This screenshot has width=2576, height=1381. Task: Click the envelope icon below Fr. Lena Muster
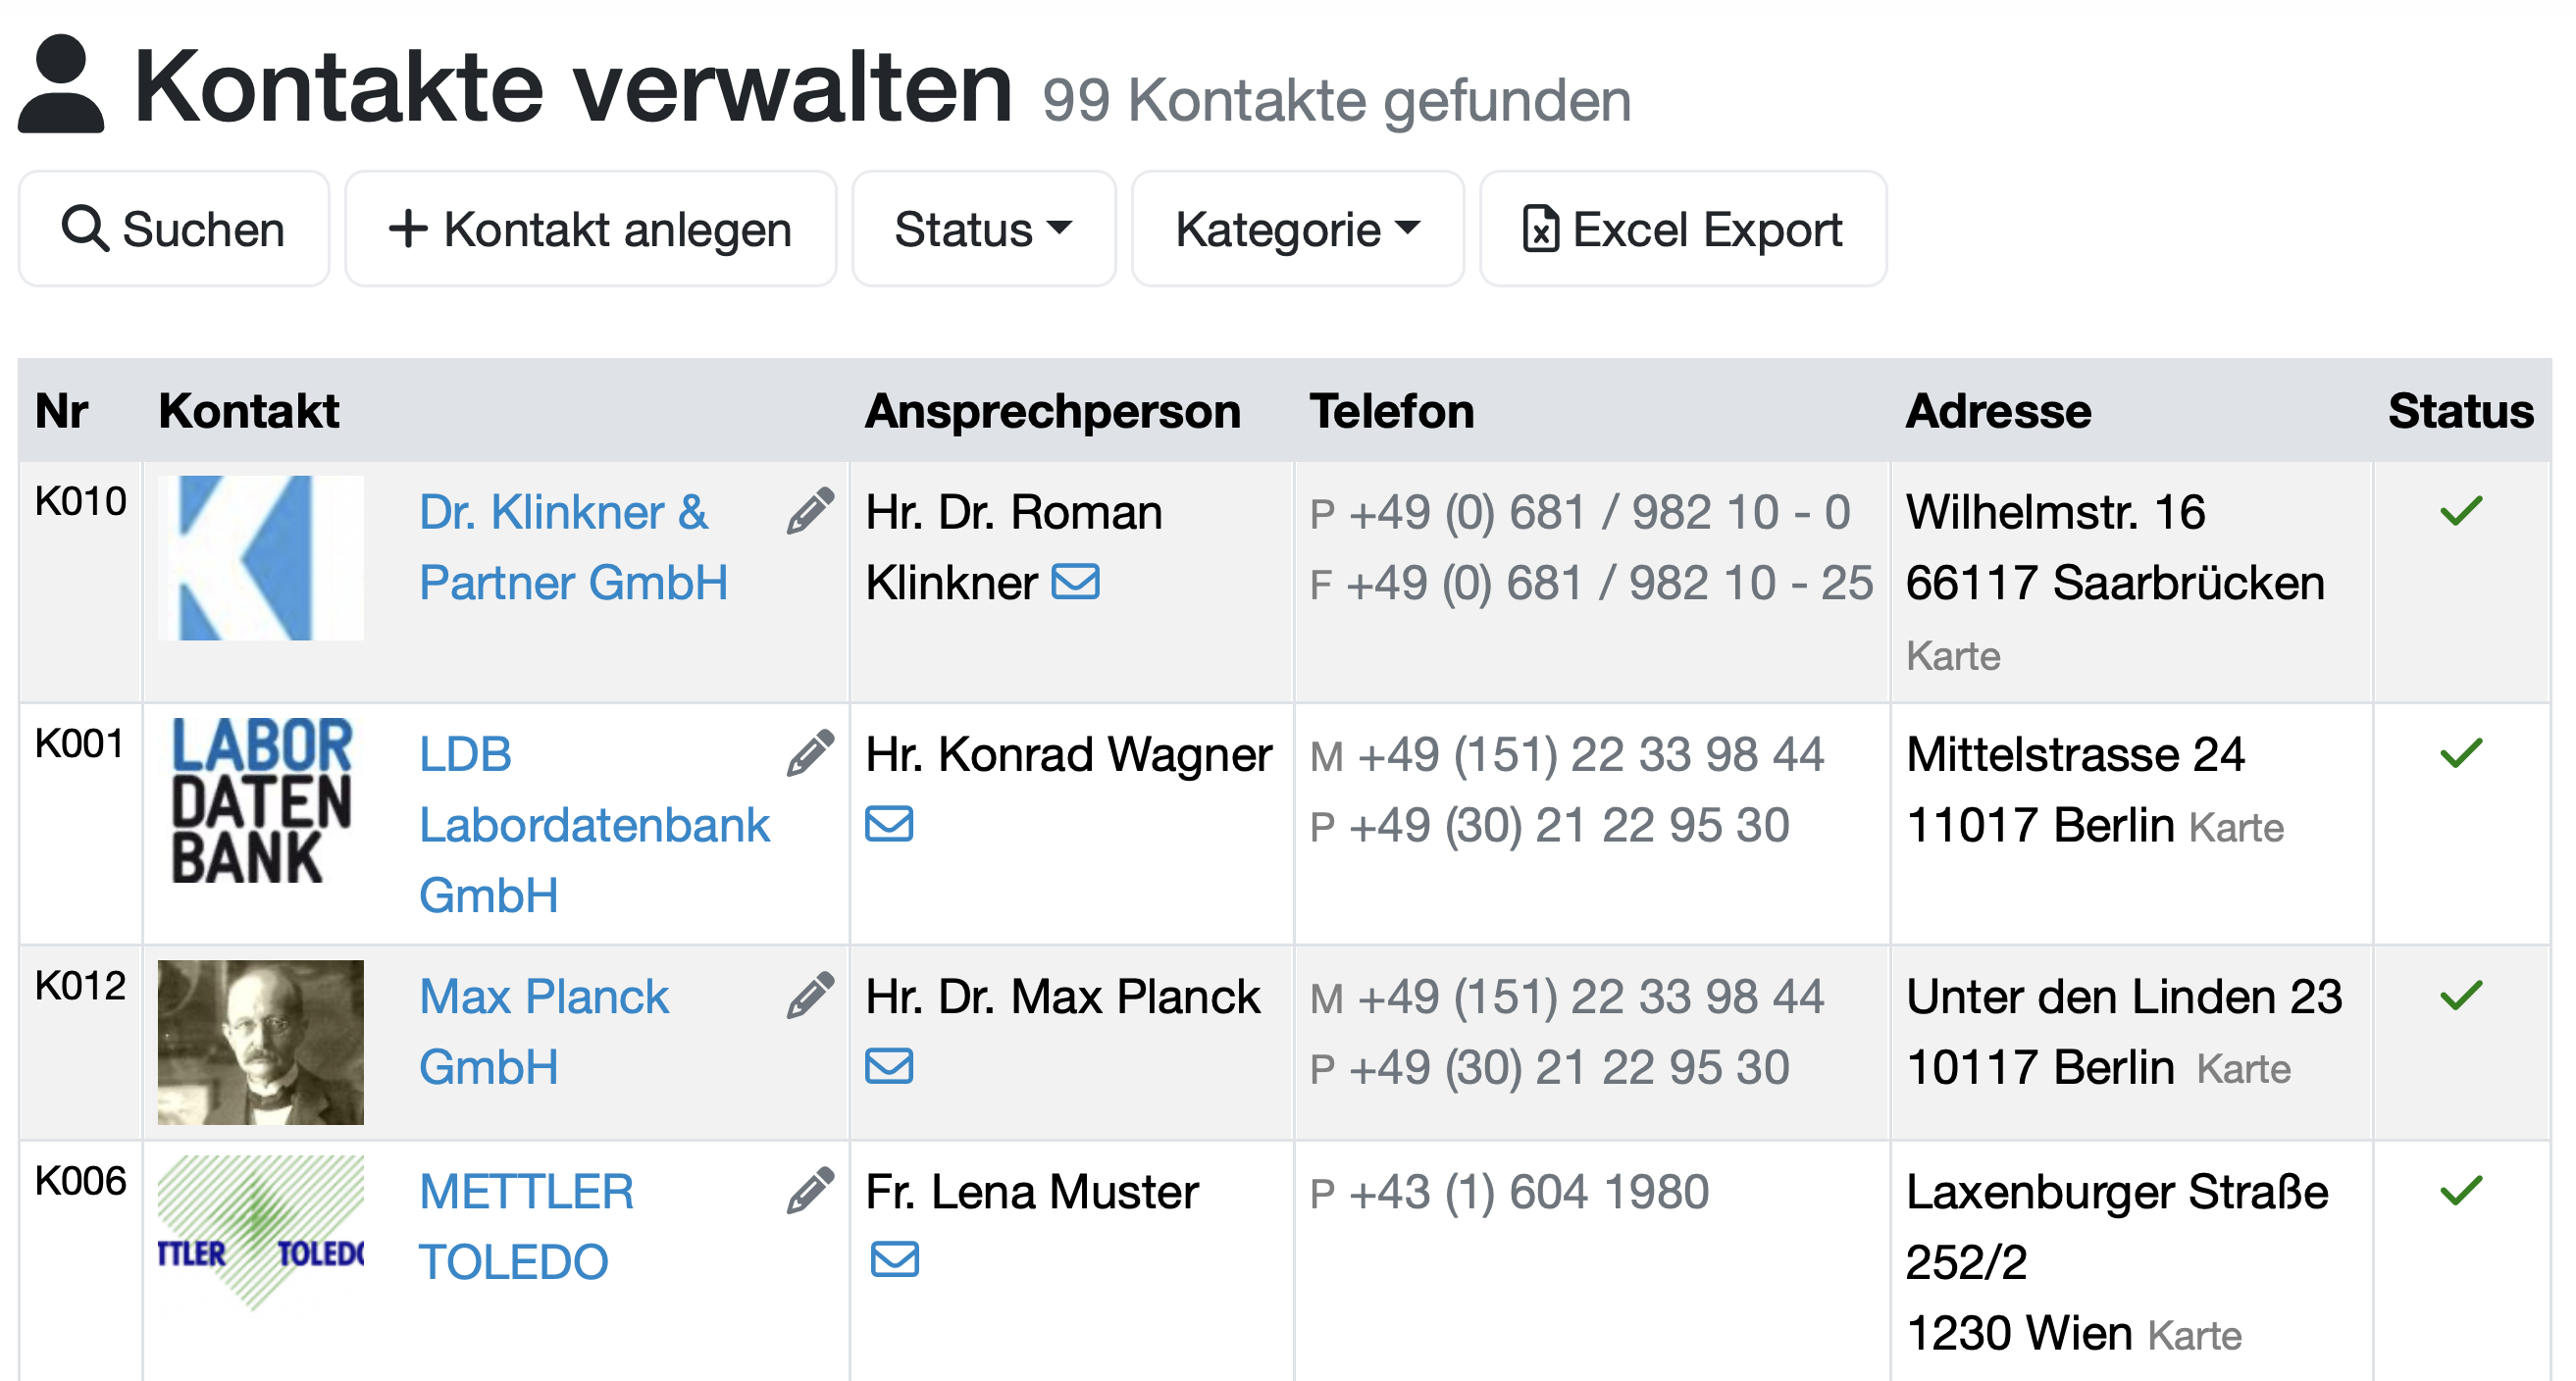(x=895, y=1260)
